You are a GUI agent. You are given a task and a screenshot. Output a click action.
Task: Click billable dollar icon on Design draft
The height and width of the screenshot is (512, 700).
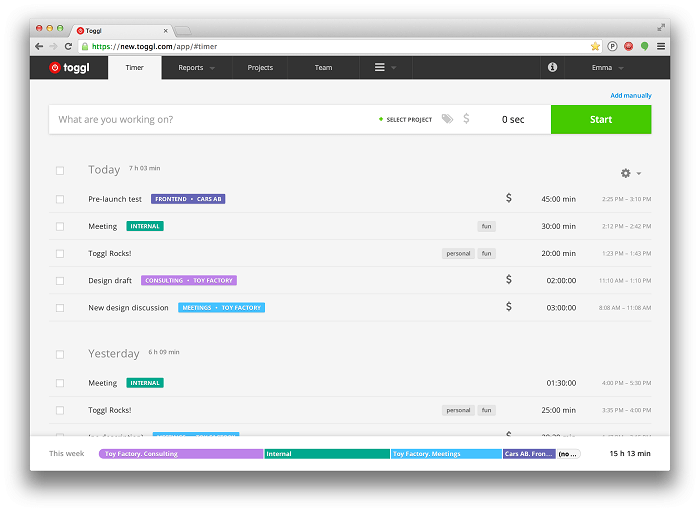[508, 279]
